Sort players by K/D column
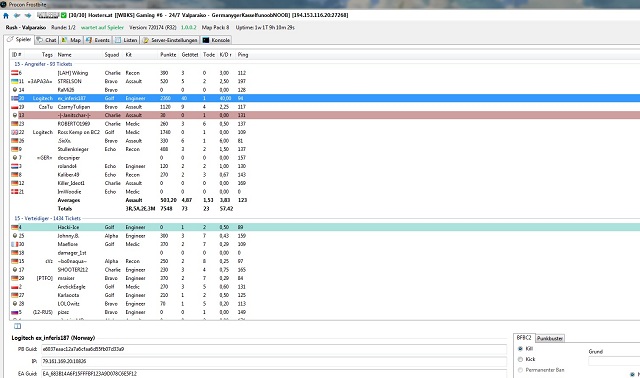Screen dimensions: 640x378 coord(226,55)
